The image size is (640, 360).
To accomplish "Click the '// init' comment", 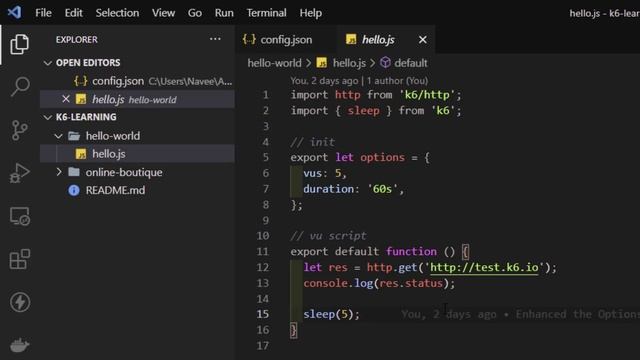I will tap(313, 142).
